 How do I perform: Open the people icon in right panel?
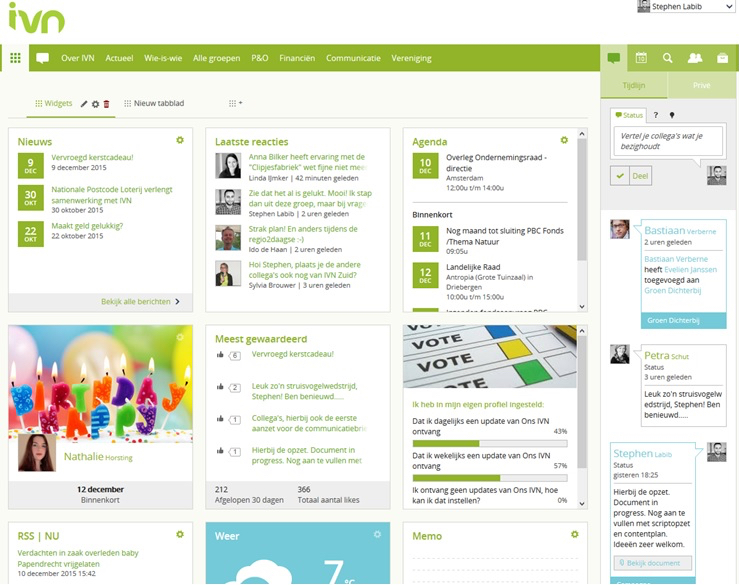(695, 58)
